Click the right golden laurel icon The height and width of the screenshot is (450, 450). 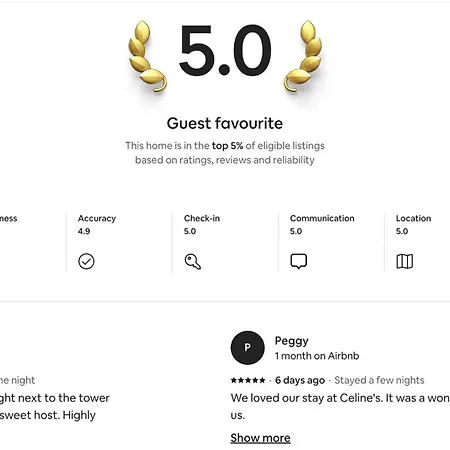pyautogui.click(x=303, y=56)
